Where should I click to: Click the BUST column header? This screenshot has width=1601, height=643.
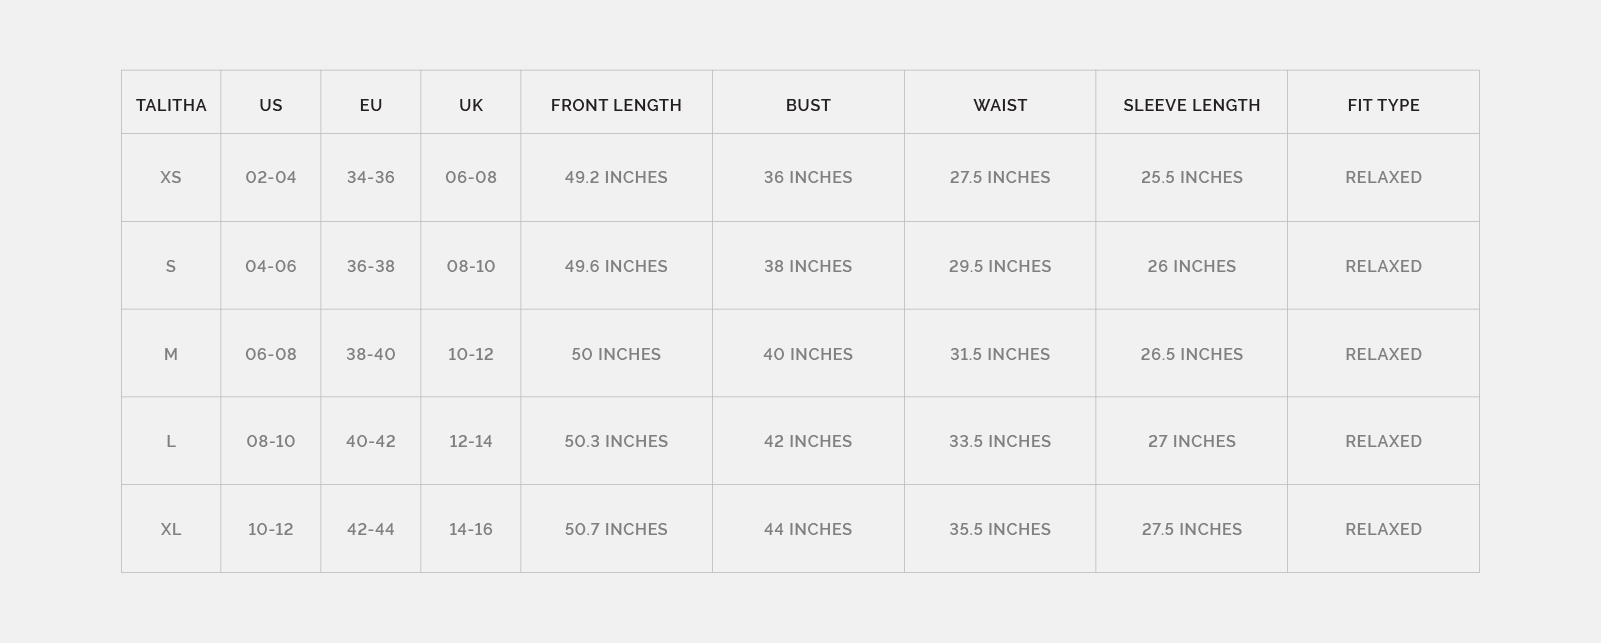[x=808, y=105]
